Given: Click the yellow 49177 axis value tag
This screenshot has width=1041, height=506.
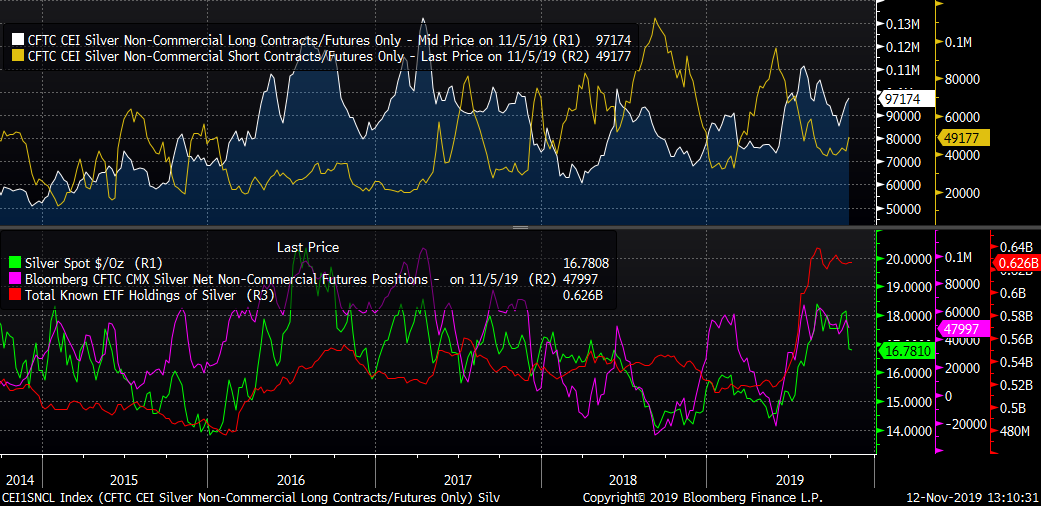Looking at the screenshot, I should [962, 138].
